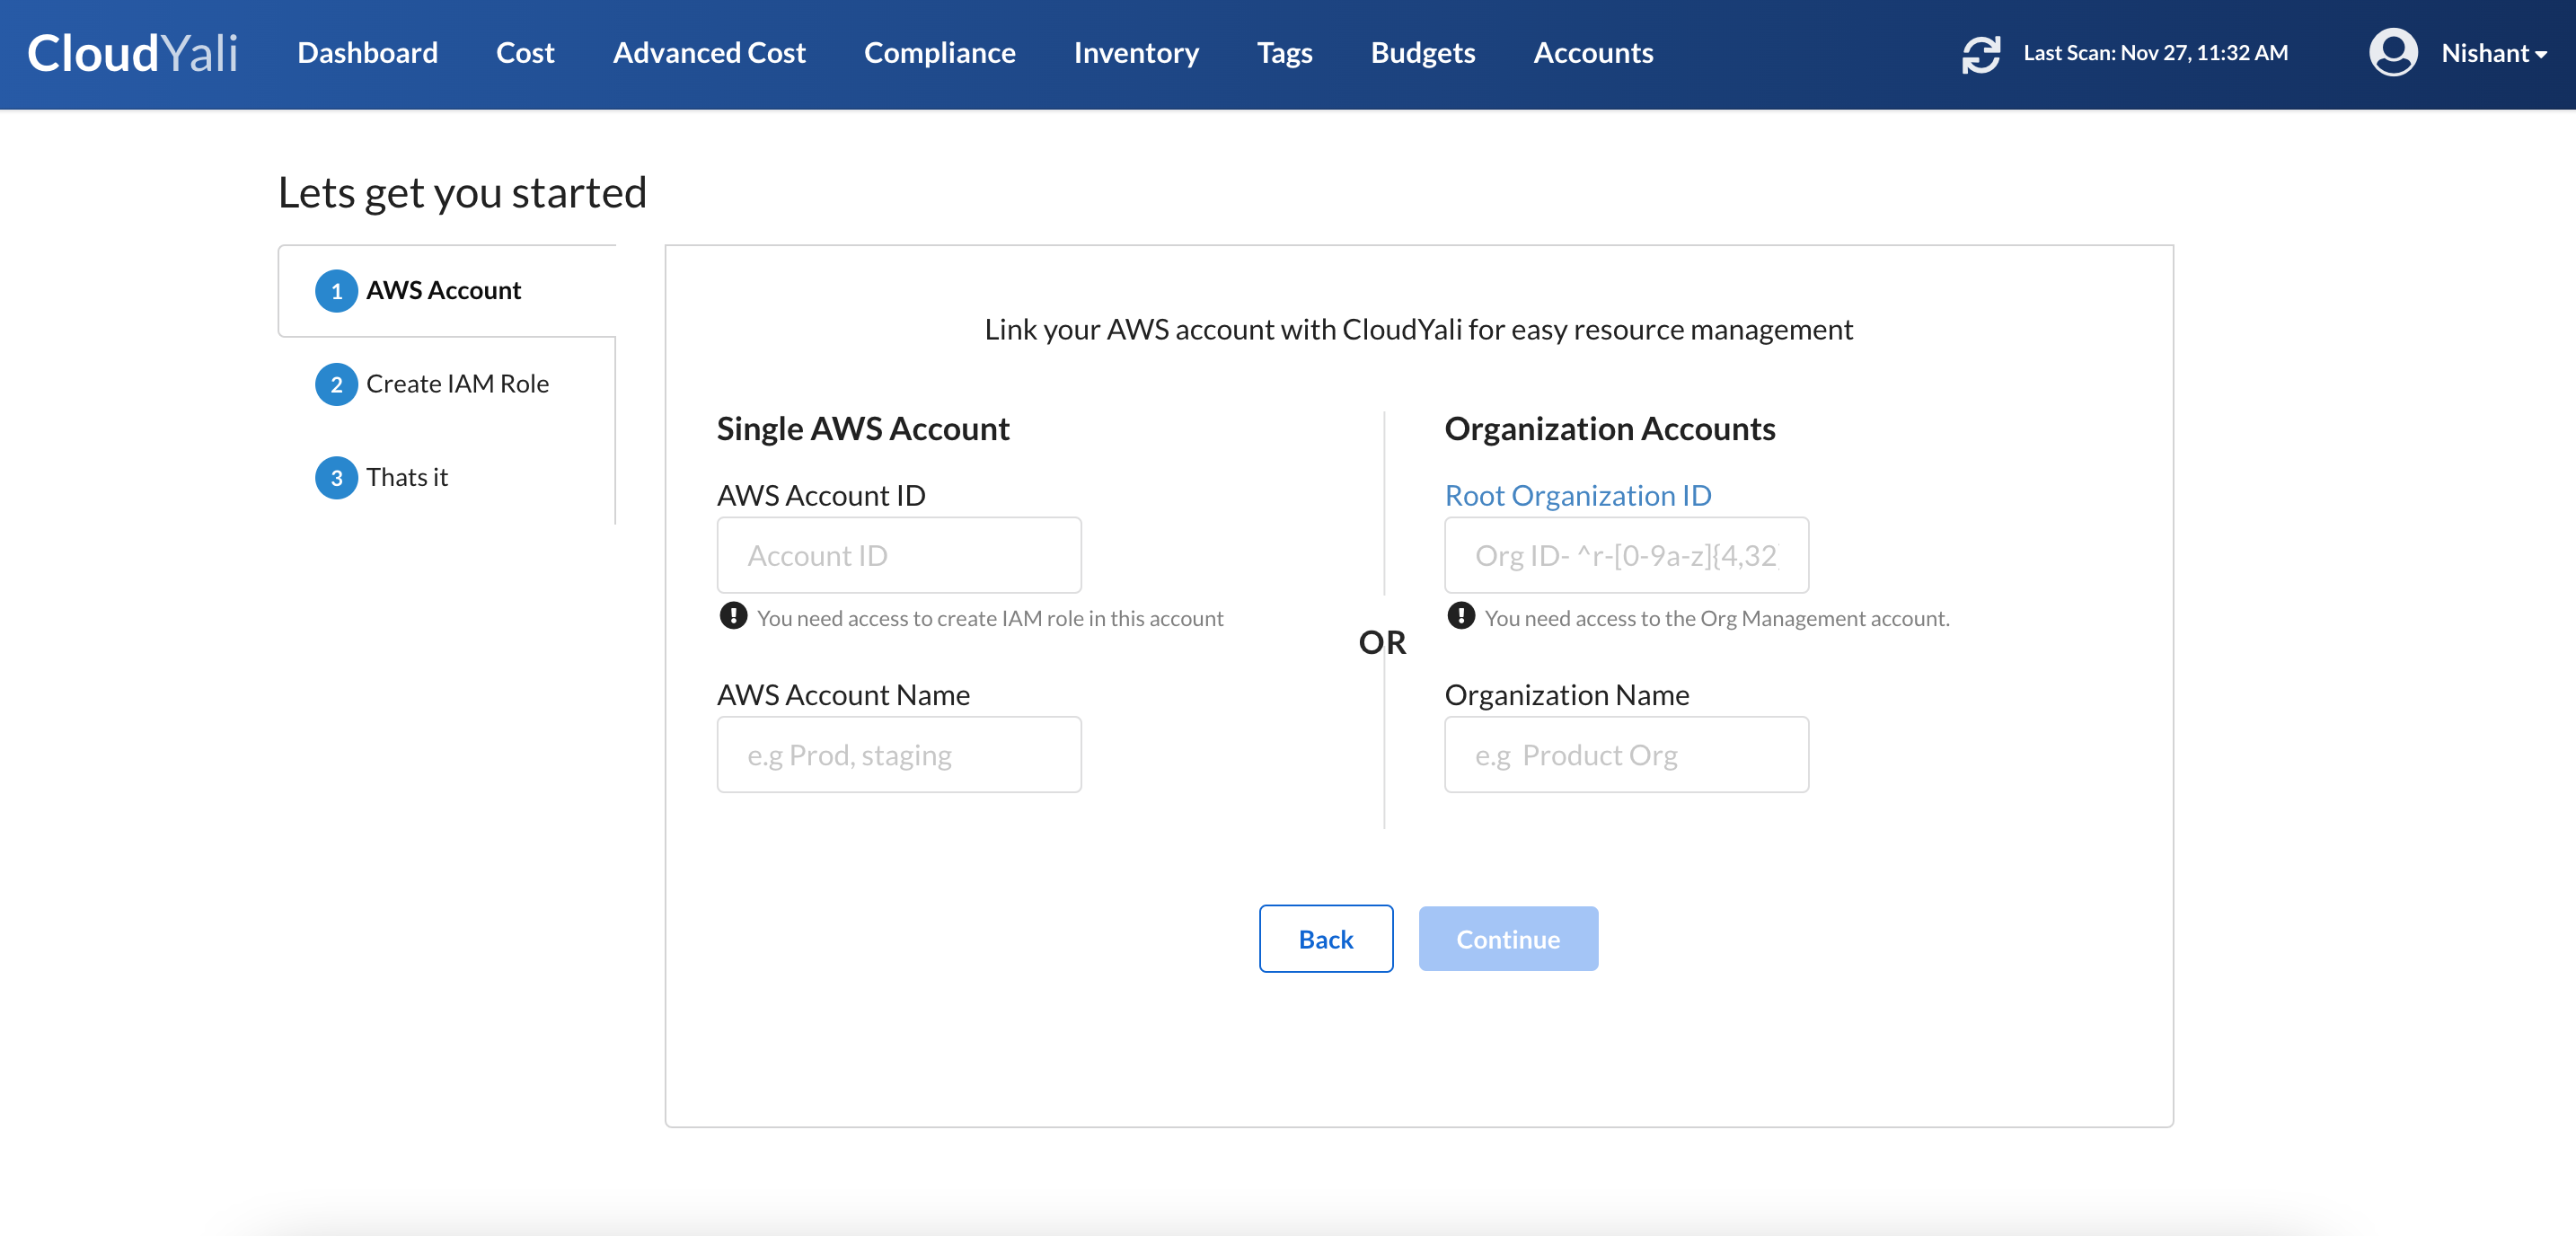2576x1236 pixels.
Task: Click the Organization Name input field
Action: click(1625, 755)
